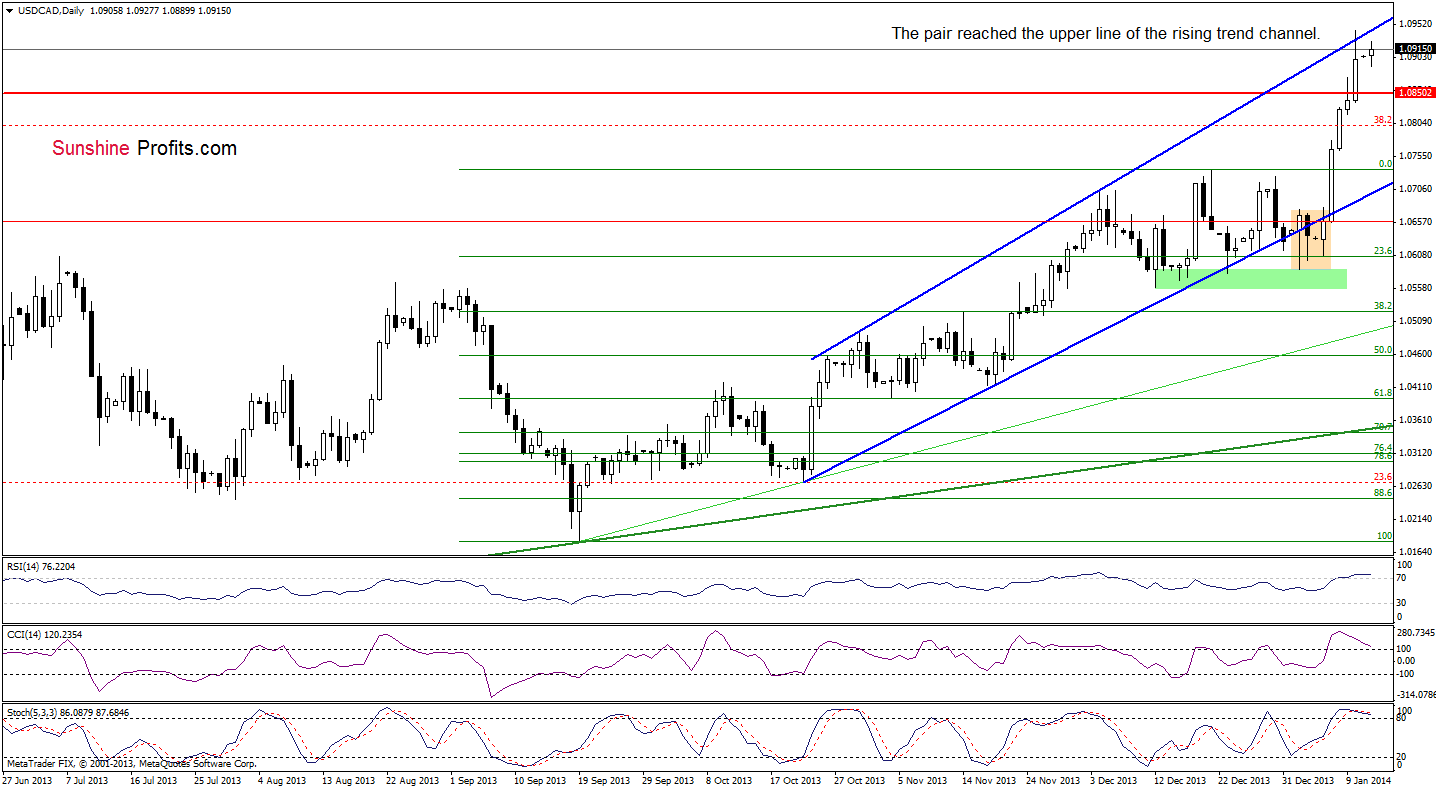1436x789 pixels.
Task: Click the 1.02140 price axis value
Action: (1414, 518)
